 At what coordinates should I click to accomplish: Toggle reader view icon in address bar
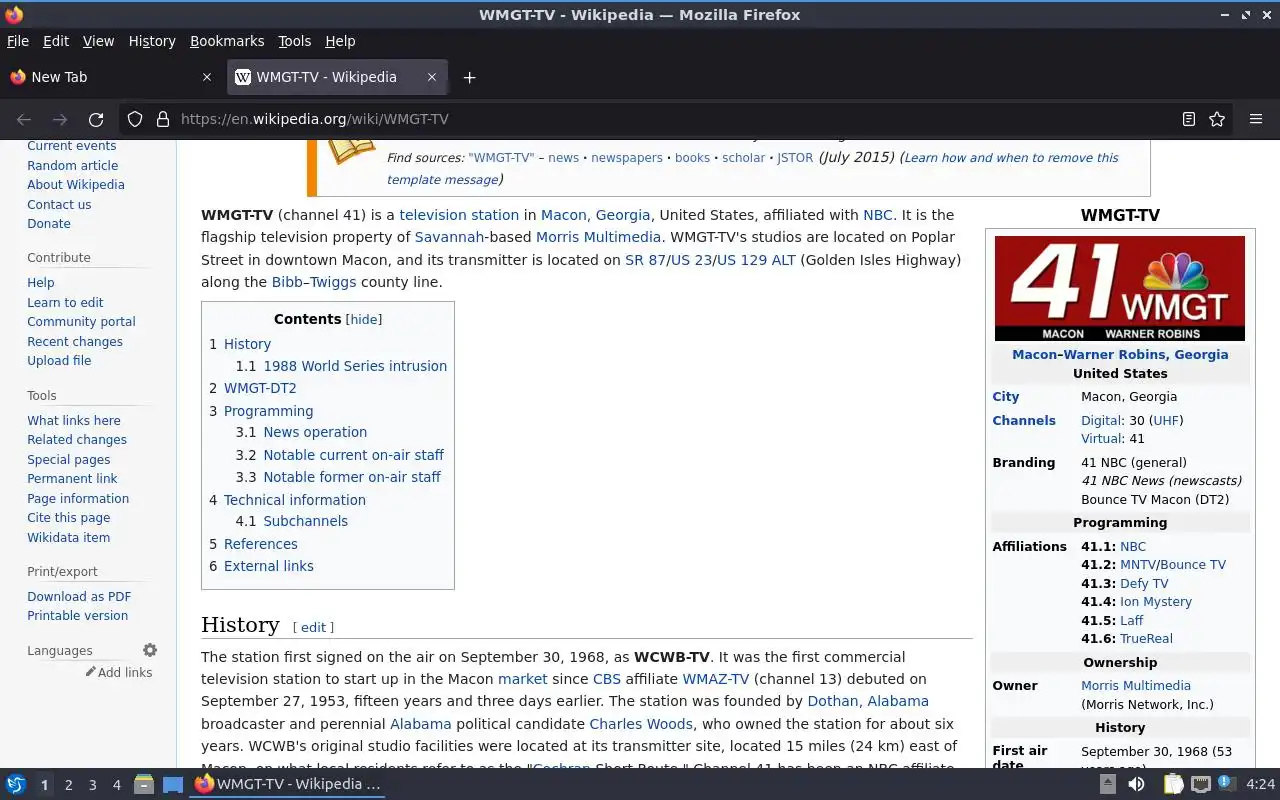tap(1188, 119)
